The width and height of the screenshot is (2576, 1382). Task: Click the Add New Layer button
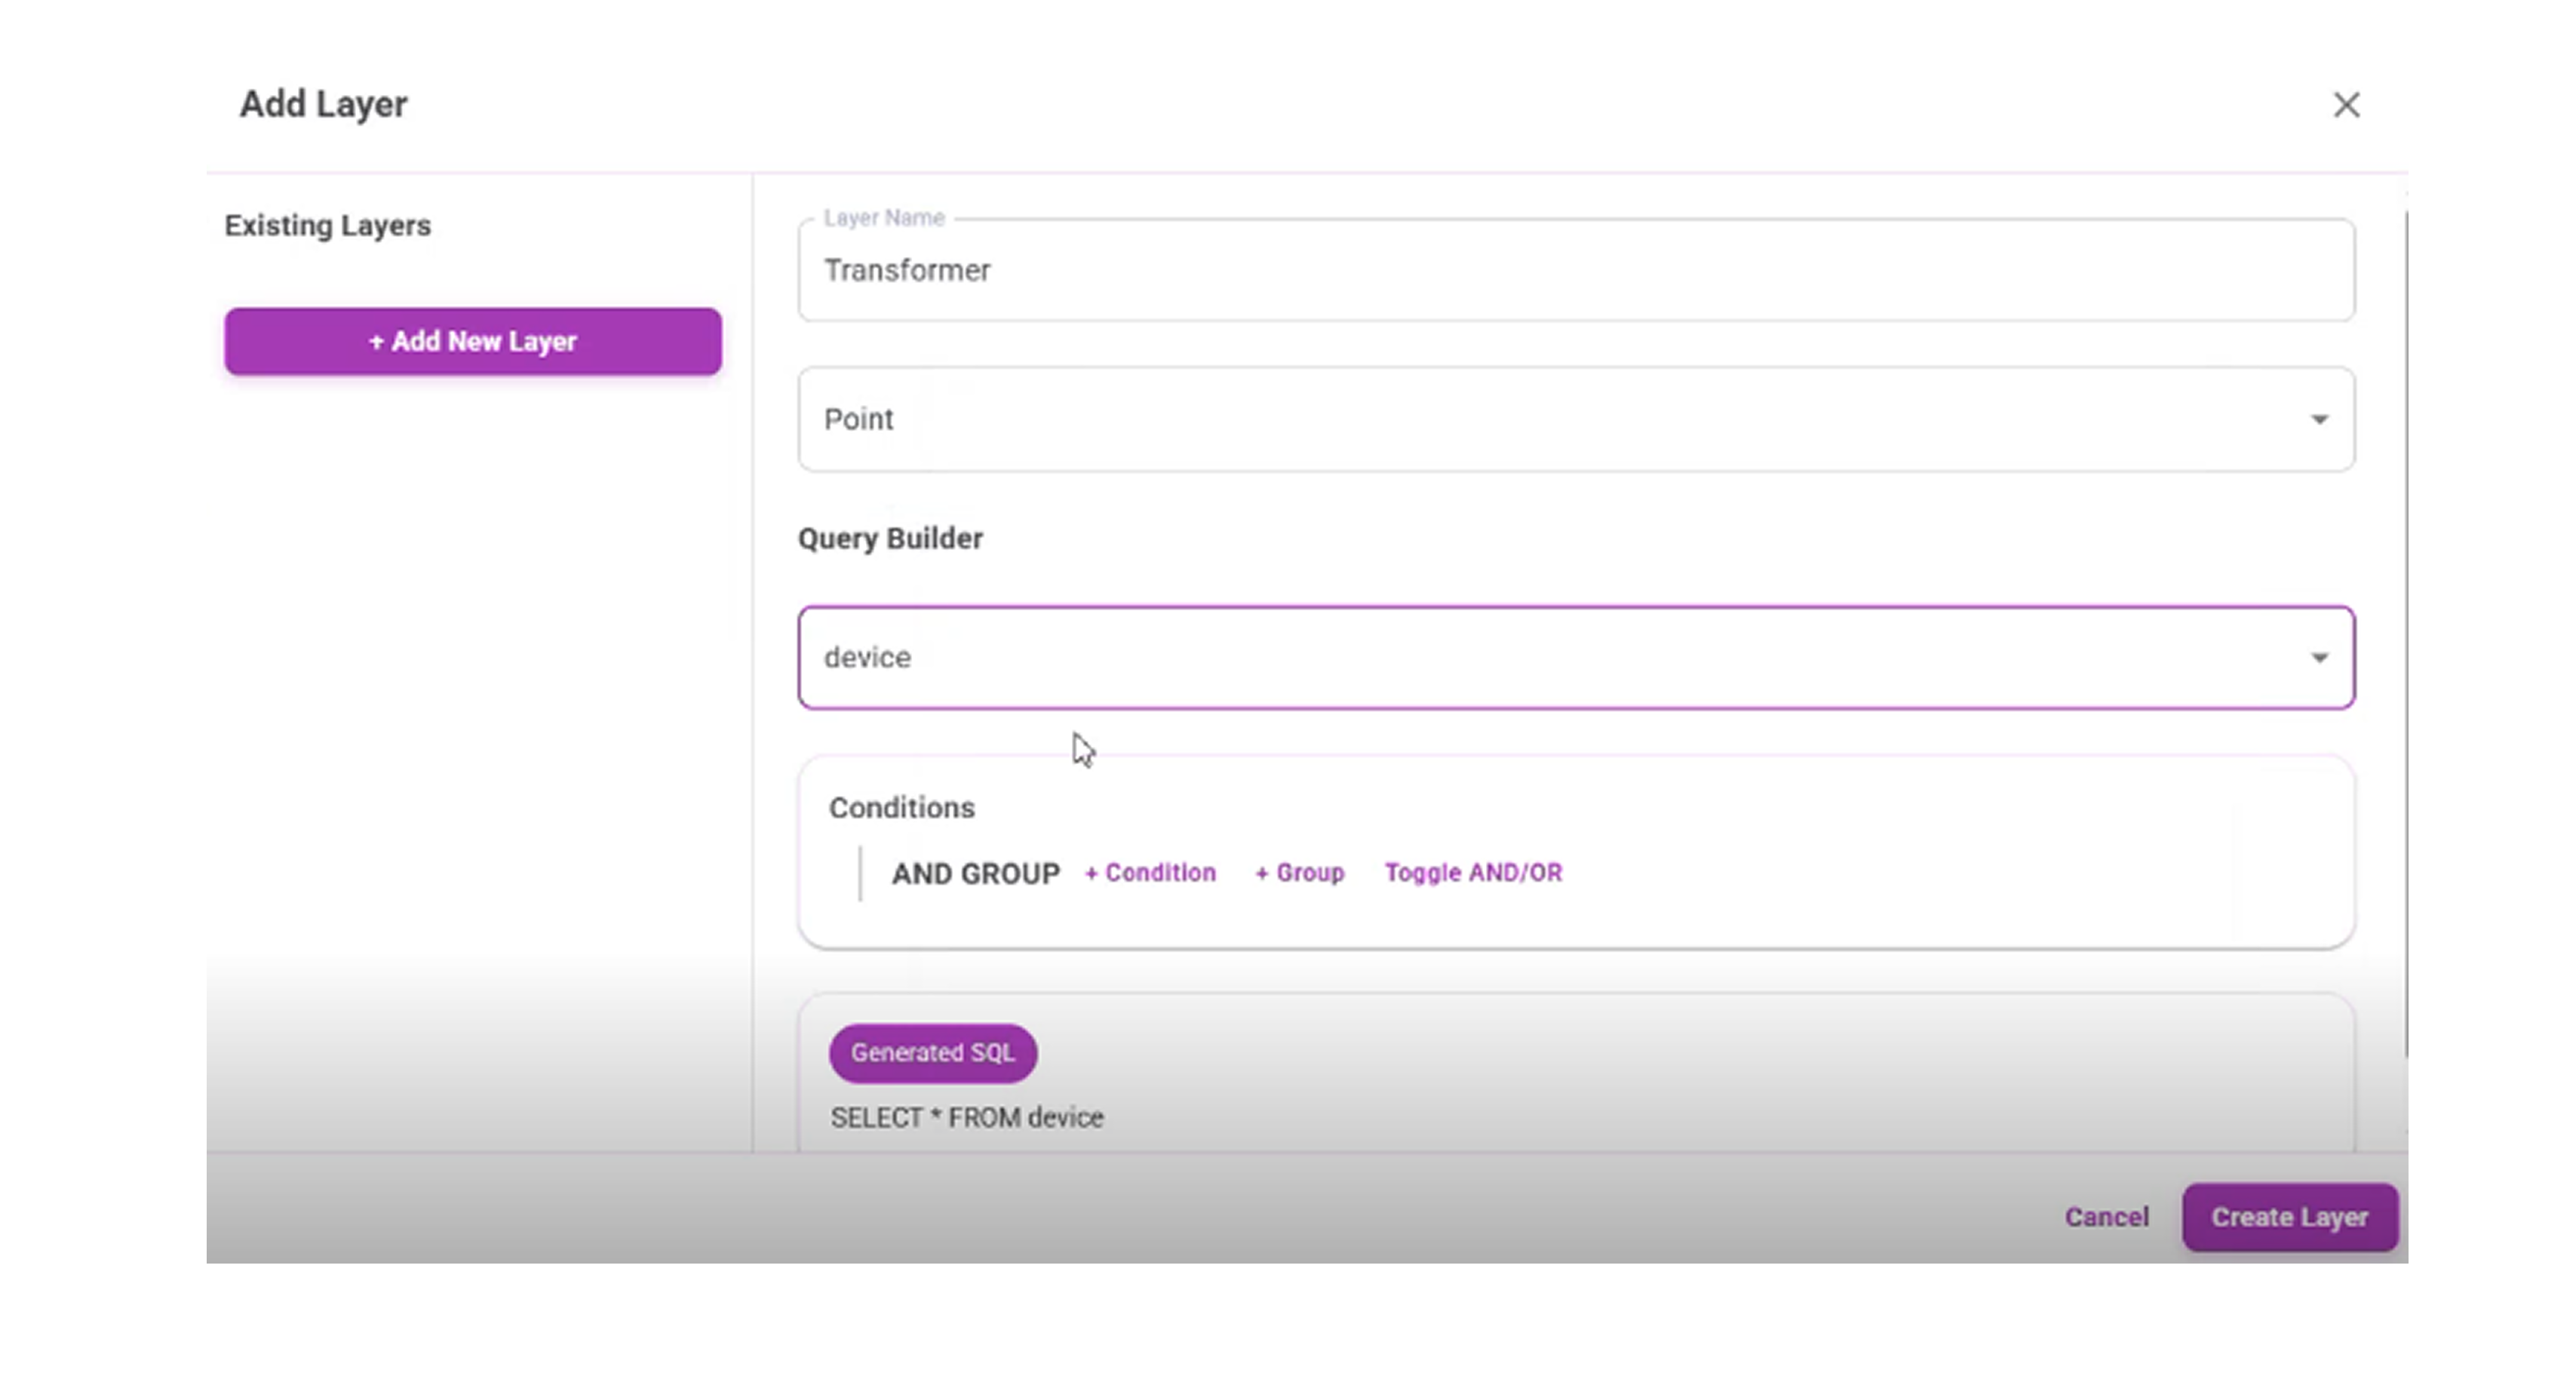tap(472, 342)
